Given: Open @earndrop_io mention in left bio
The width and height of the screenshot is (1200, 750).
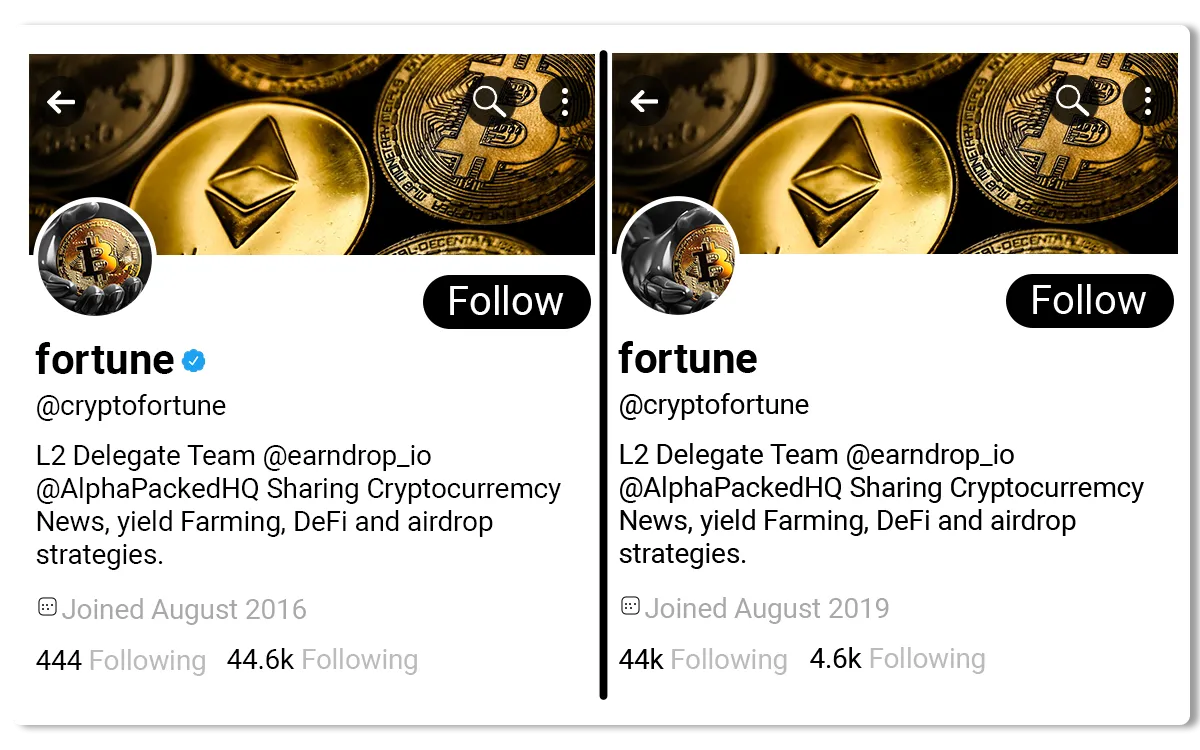Looking at the screenshot, I should tap(347, 456).
